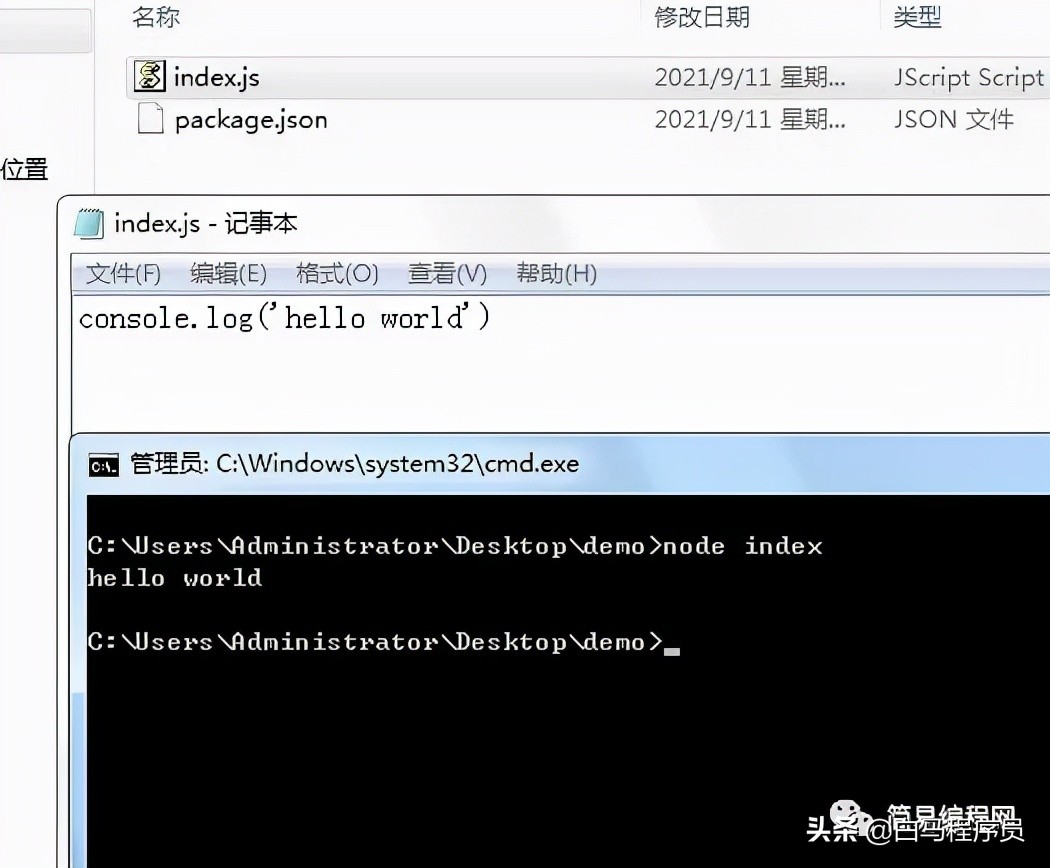Sort files by the 类型 column header
1050x868 pixels.
pyautogui.click(x=917, y=17)
